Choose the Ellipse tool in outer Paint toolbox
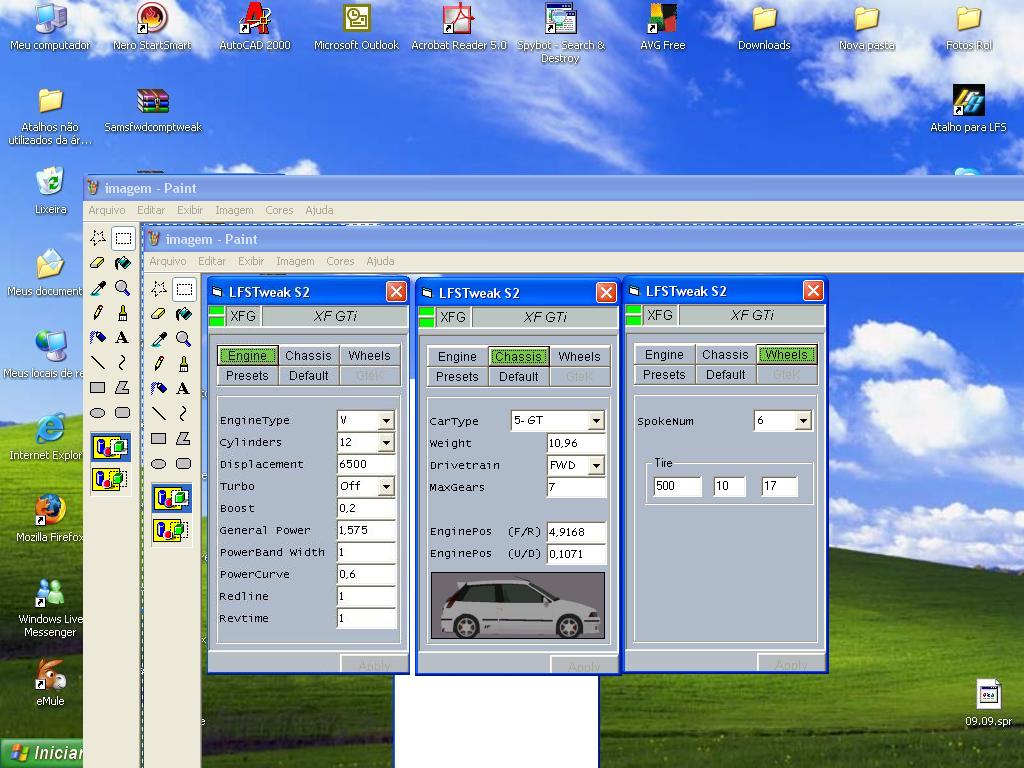The height and width of the screenshot is (768, 1024). click(x=98, y=412)
